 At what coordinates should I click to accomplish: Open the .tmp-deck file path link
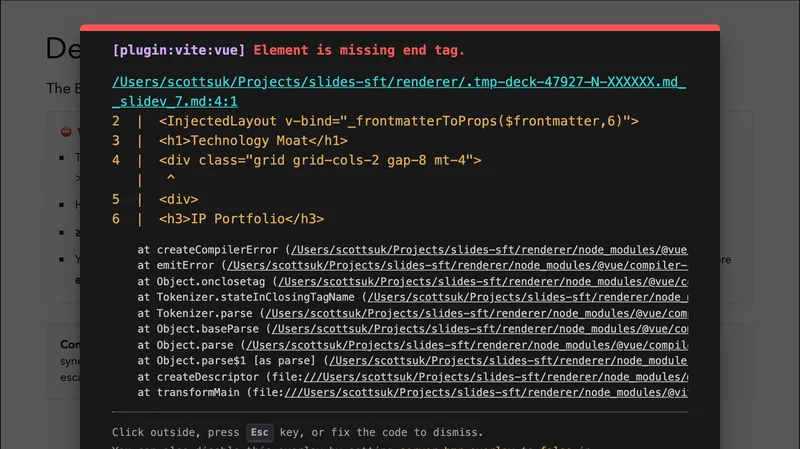click(x=399, y=82)
